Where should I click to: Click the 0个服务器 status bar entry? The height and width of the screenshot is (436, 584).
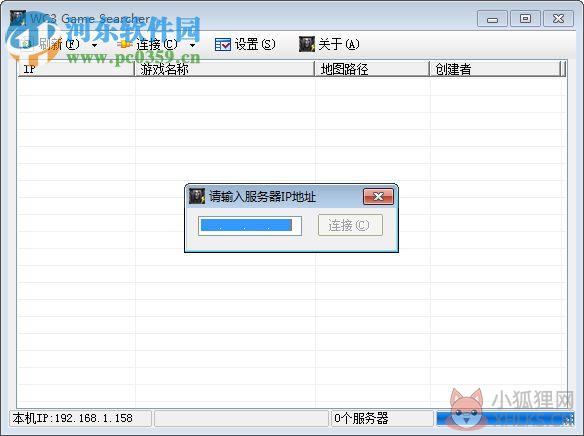[x=361, y=419]
